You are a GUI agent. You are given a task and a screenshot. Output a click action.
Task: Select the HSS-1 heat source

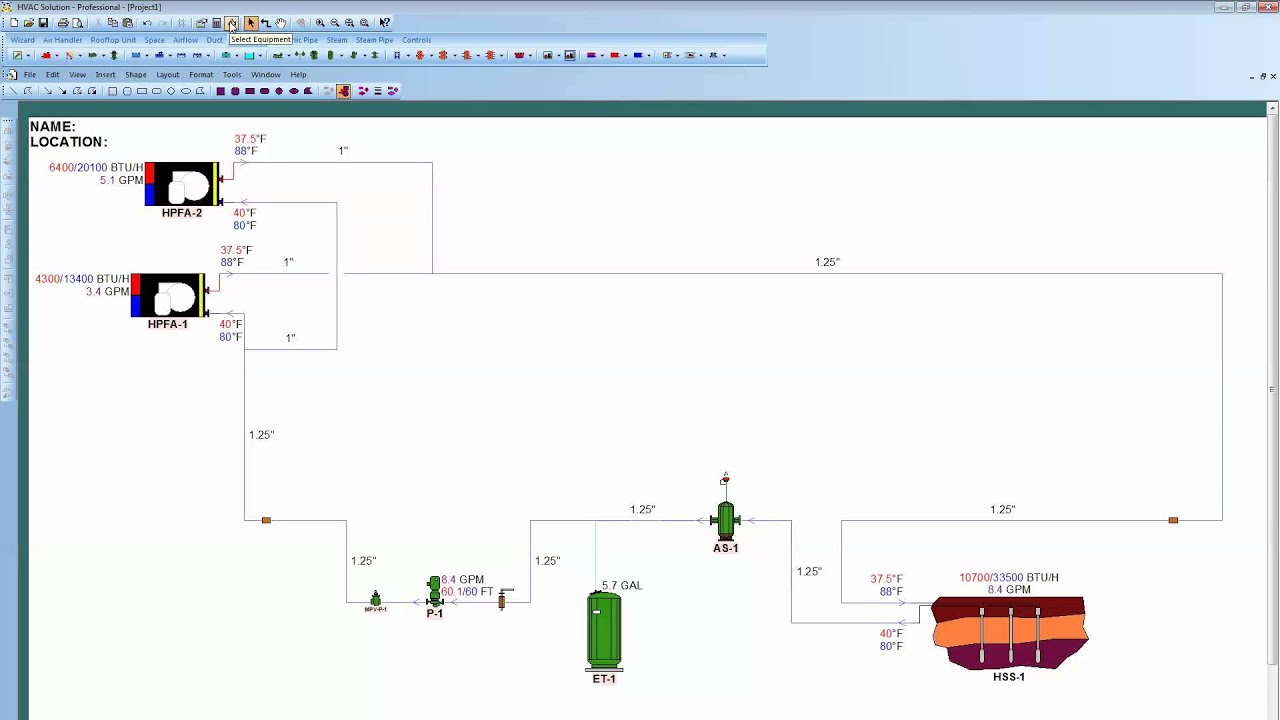point(1009,633)
